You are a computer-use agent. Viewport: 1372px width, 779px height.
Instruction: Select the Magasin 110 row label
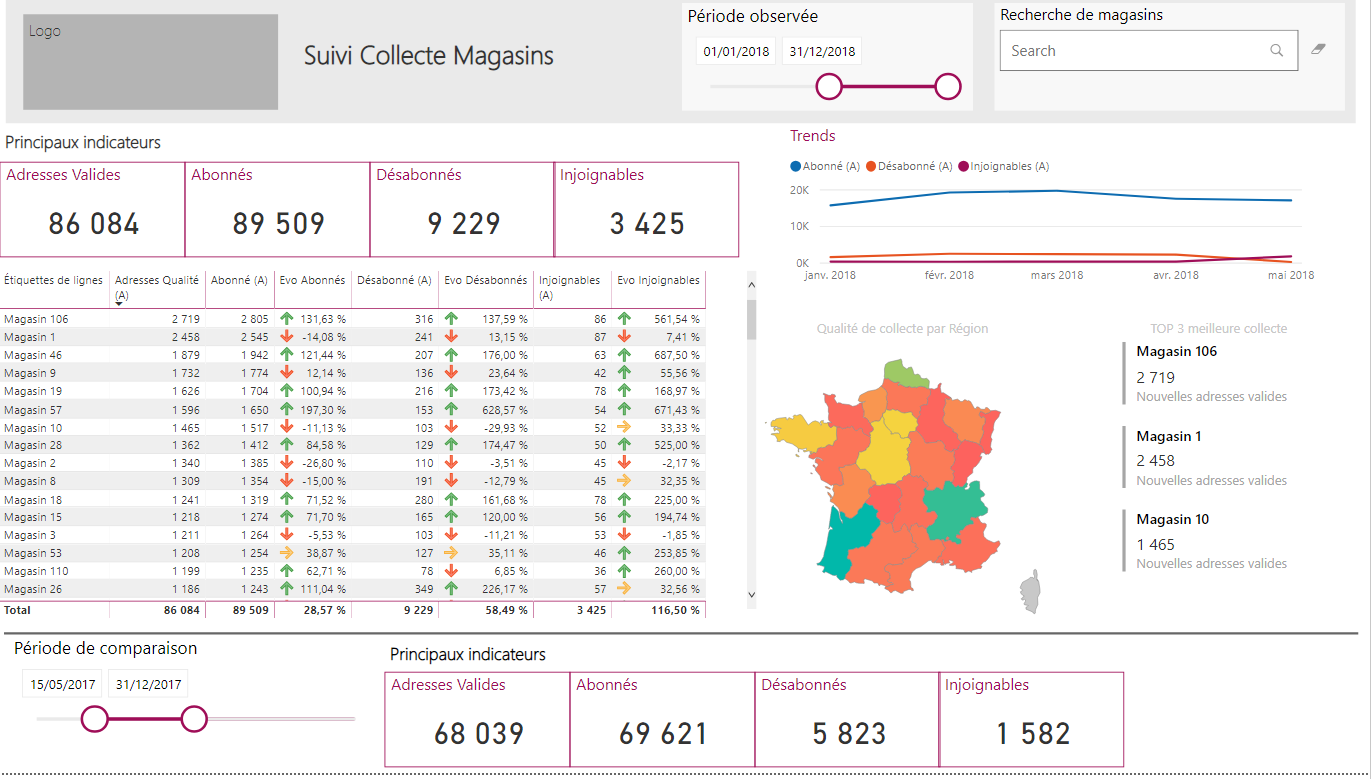point(36,571)
